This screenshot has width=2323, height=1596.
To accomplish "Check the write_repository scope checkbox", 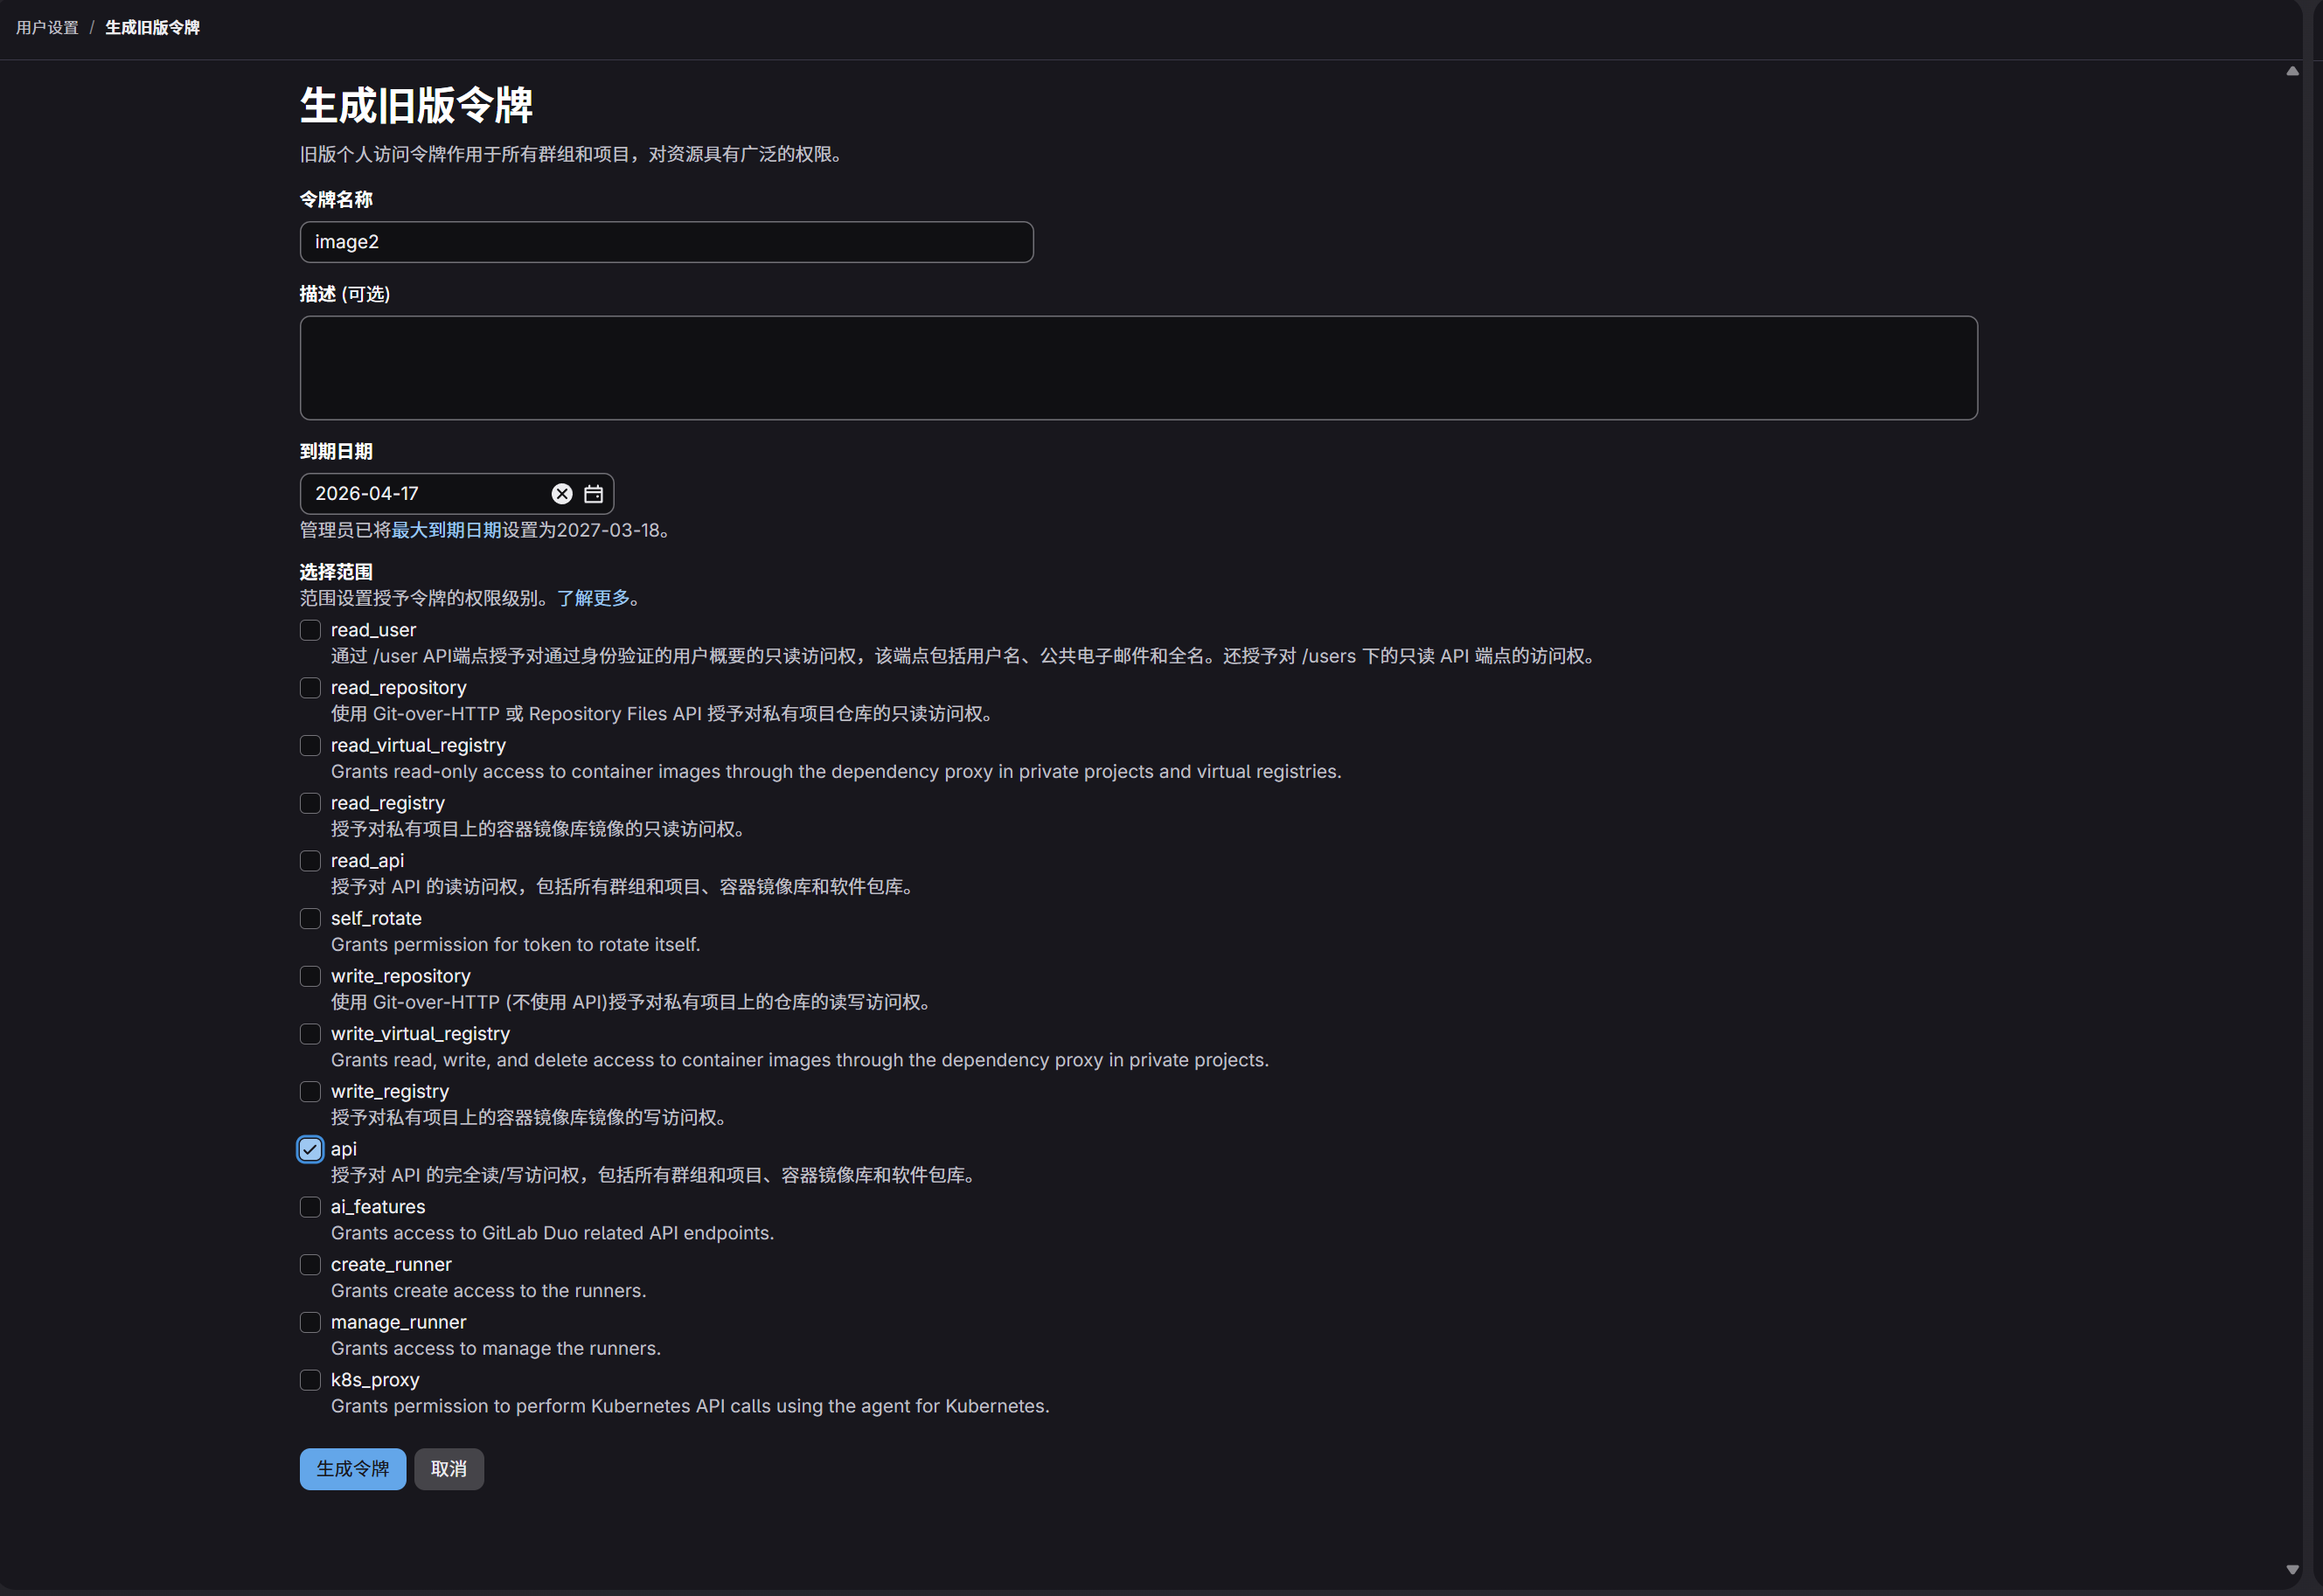I will [310, 977].
